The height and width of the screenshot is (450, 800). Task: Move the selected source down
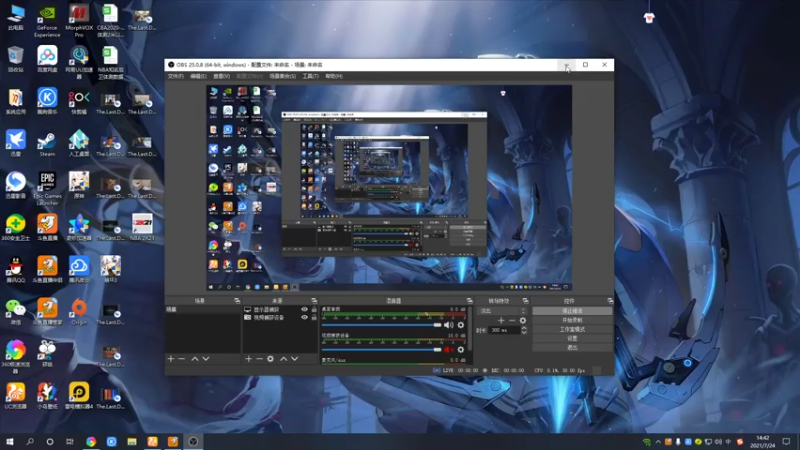[295, 359]
